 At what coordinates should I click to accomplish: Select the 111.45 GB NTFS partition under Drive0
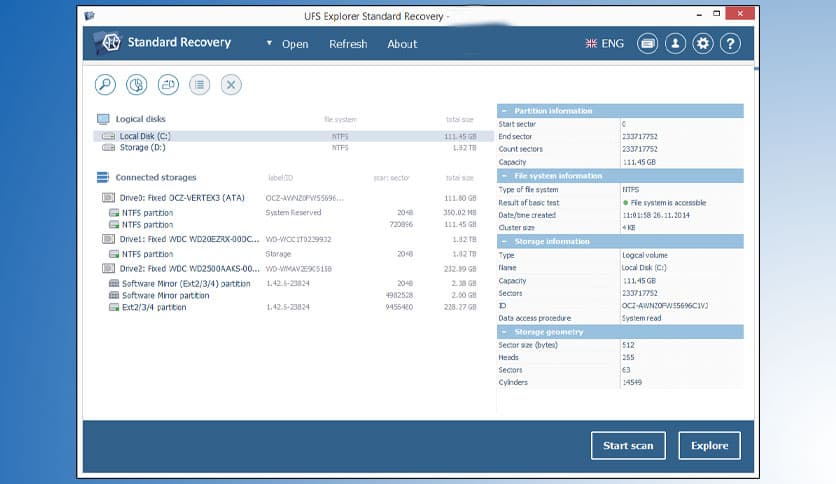pos(292,225)
